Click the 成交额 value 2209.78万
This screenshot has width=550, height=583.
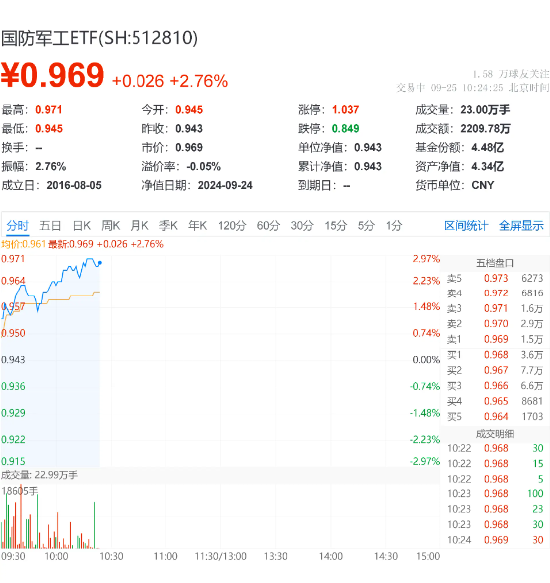pyautogui.click(x=485, y=129)
